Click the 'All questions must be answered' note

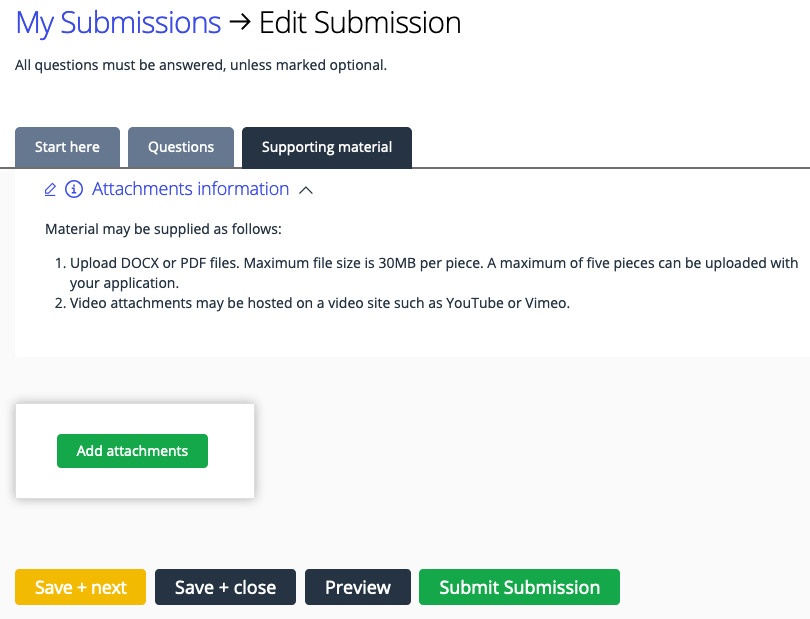(x=200, y=65)
